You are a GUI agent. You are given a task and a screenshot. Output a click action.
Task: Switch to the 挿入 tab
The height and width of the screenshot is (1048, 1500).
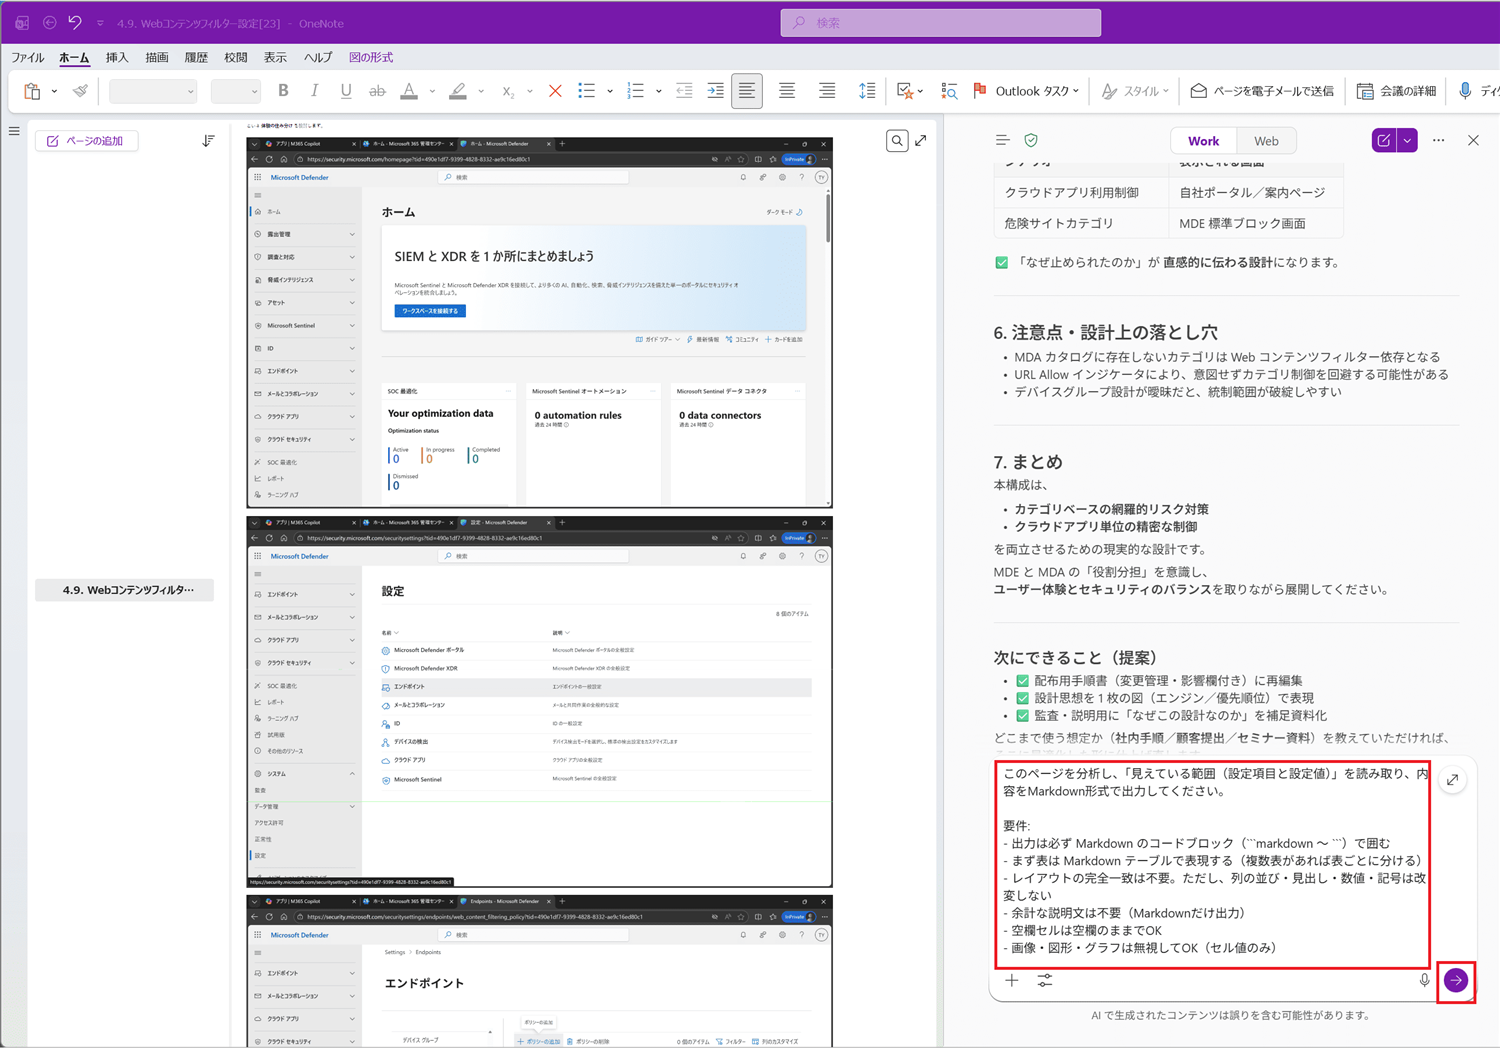(117, 58)
